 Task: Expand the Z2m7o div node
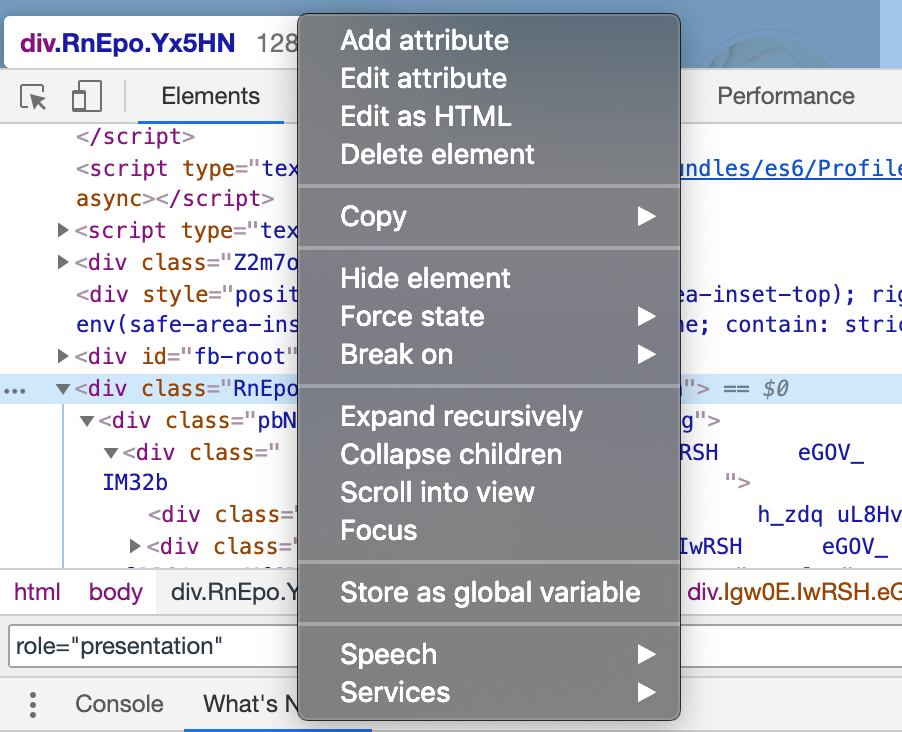[64, 263]
